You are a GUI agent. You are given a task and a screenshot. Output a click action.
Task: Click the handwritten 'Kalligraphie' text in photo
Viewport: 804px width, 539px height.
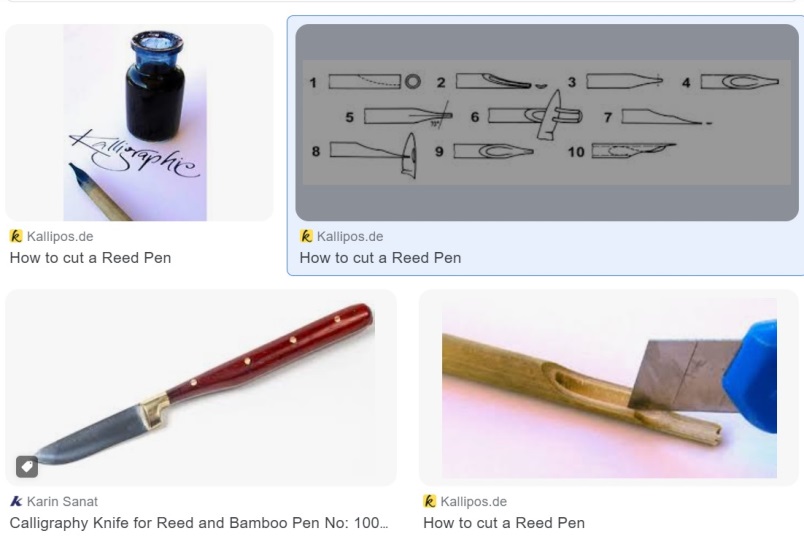coord(134,153)
